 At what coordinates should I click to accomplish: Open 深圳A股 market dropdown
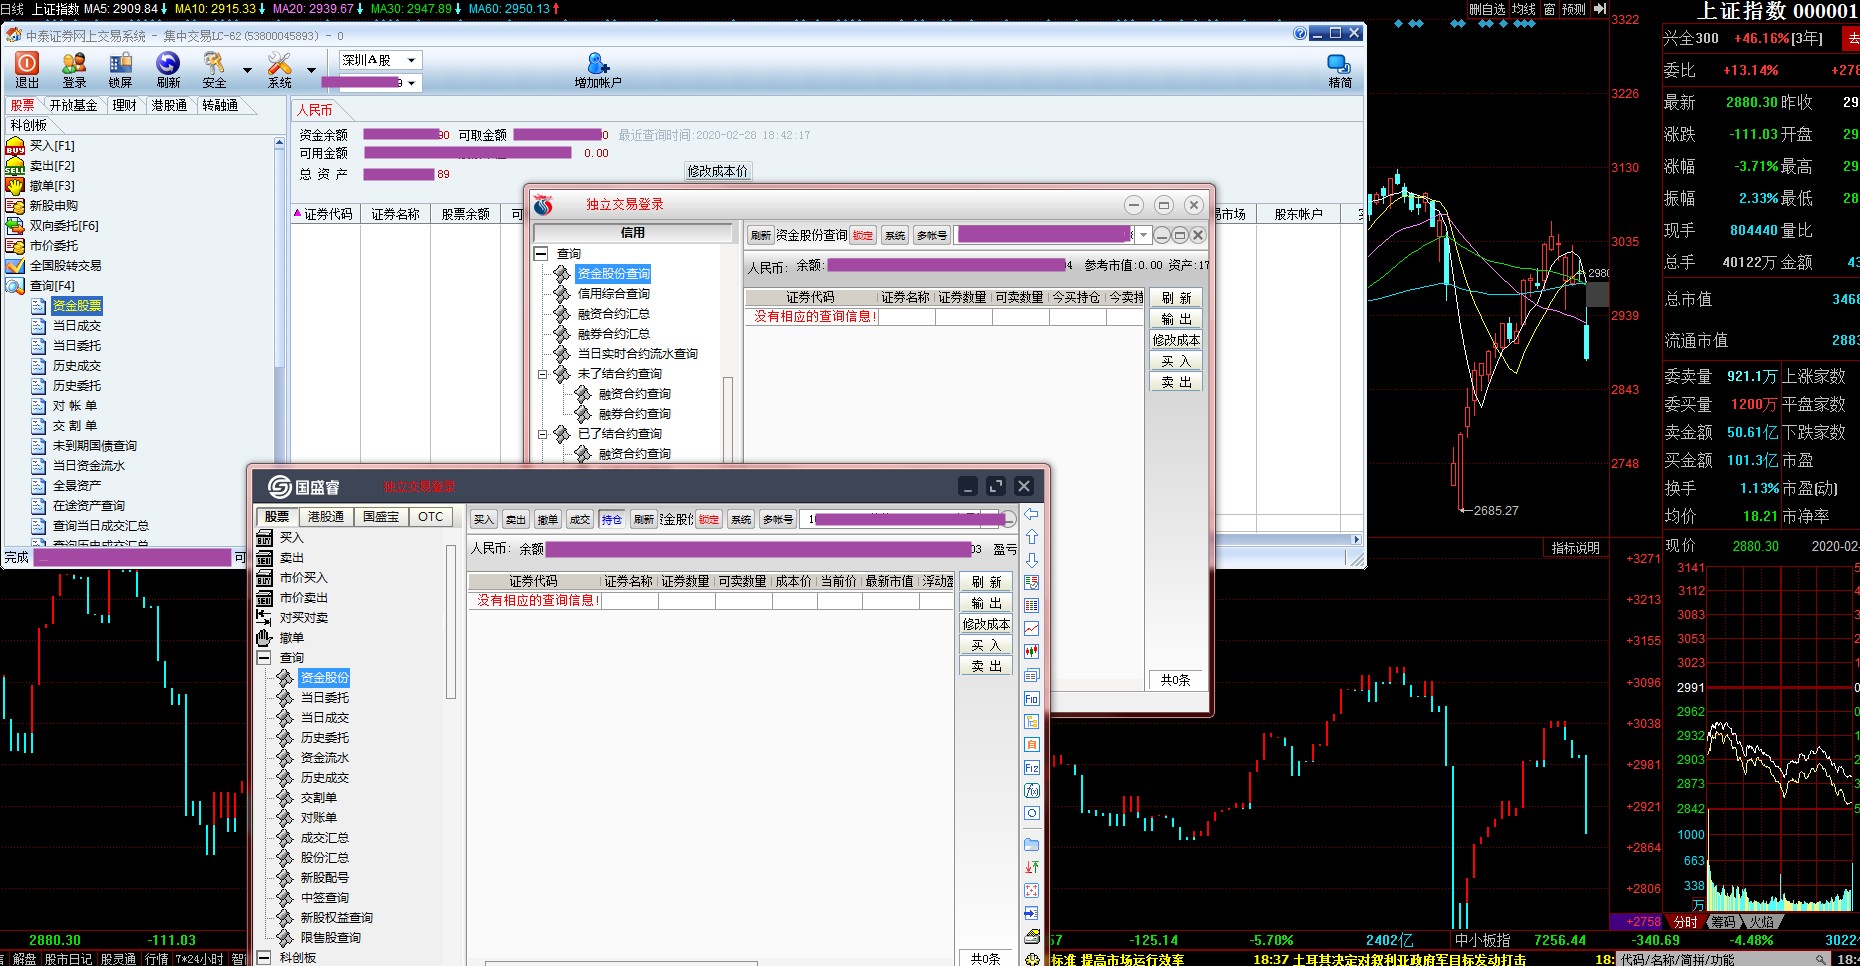411,60
